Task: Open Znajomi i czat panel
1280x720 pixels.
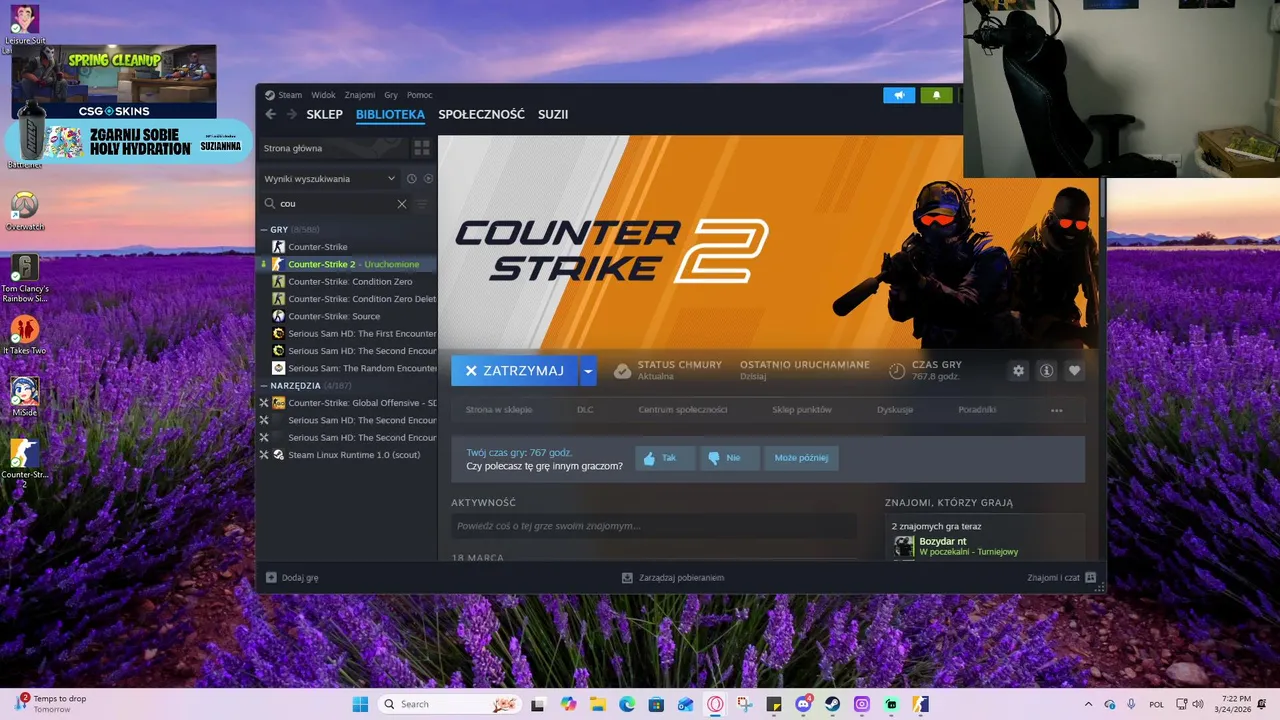Action: (x=1061, y=578)
